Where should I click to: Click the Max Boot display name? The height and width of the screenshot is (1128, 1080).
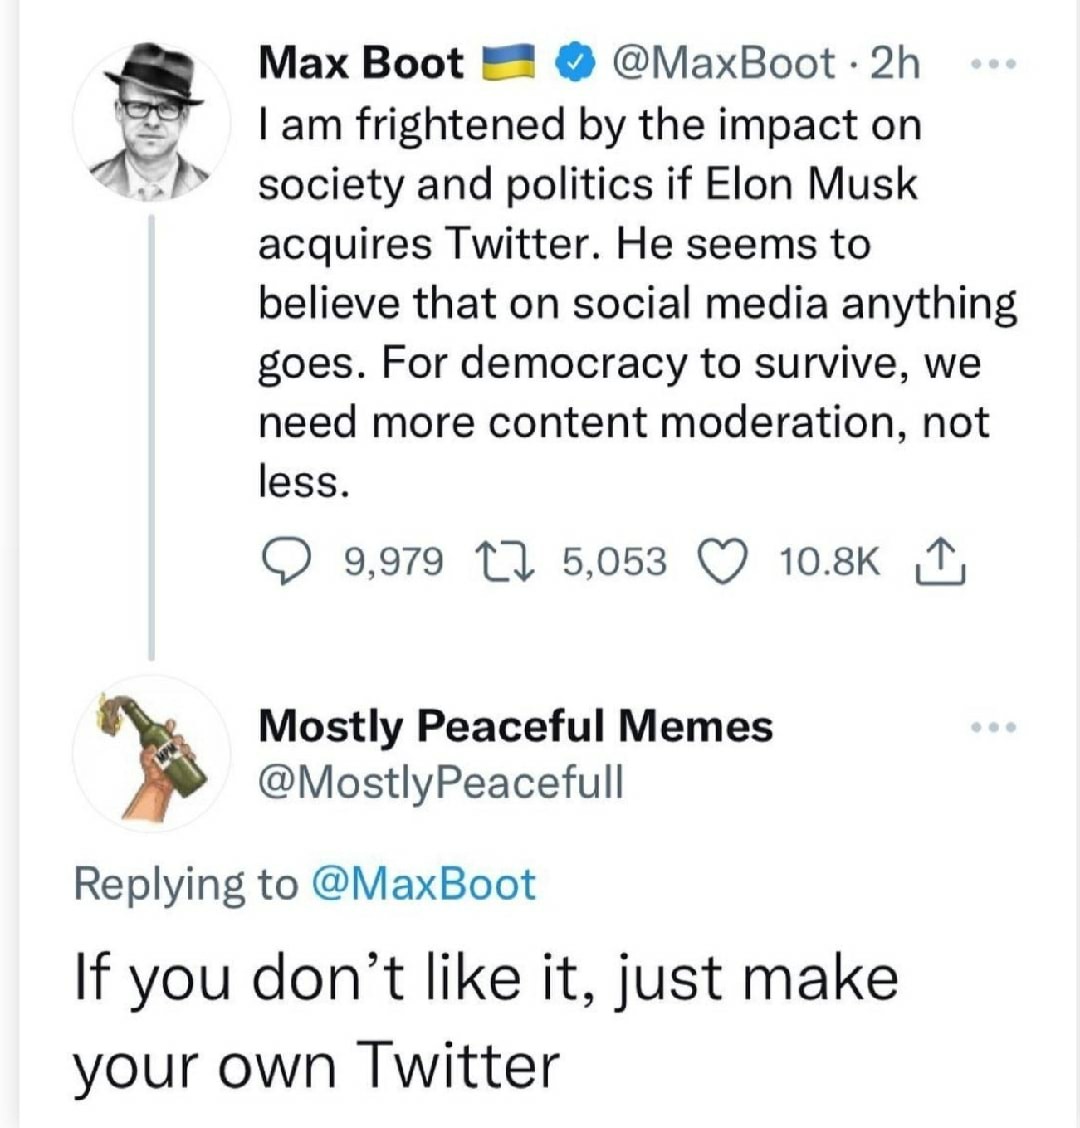coord(361,63)
